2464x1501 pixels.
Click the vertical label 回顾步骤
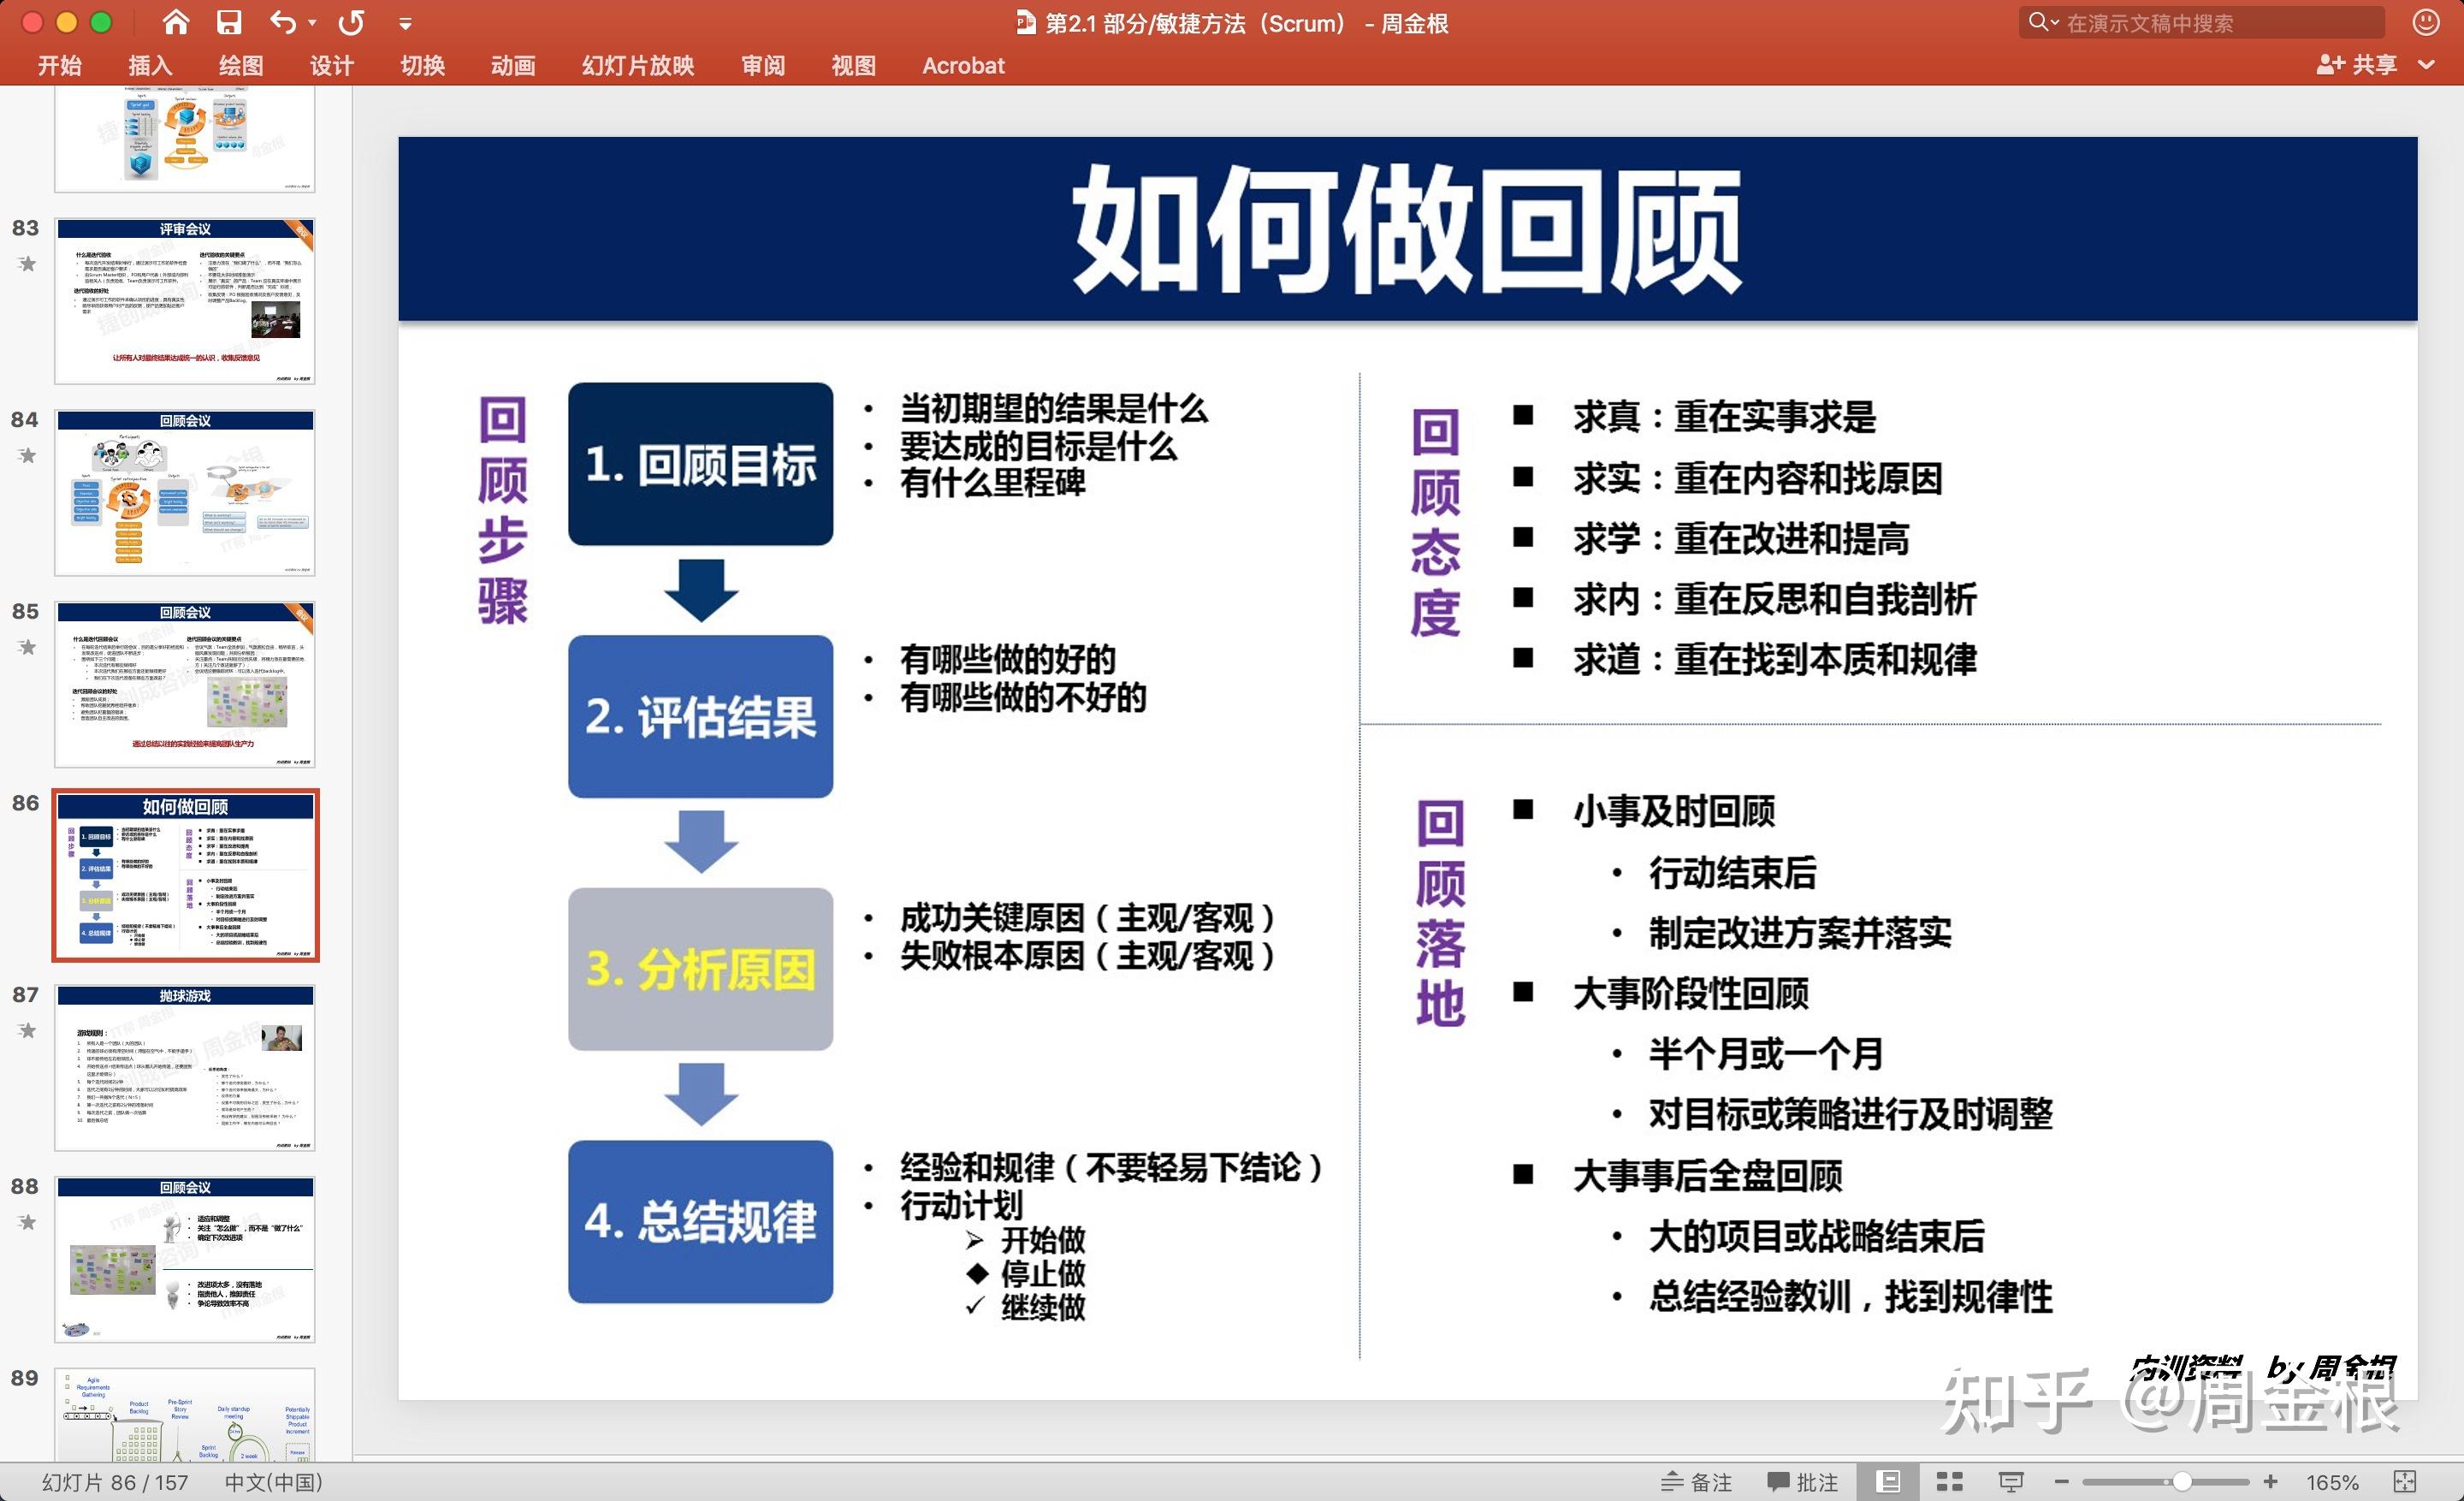[x=502, y=510]
